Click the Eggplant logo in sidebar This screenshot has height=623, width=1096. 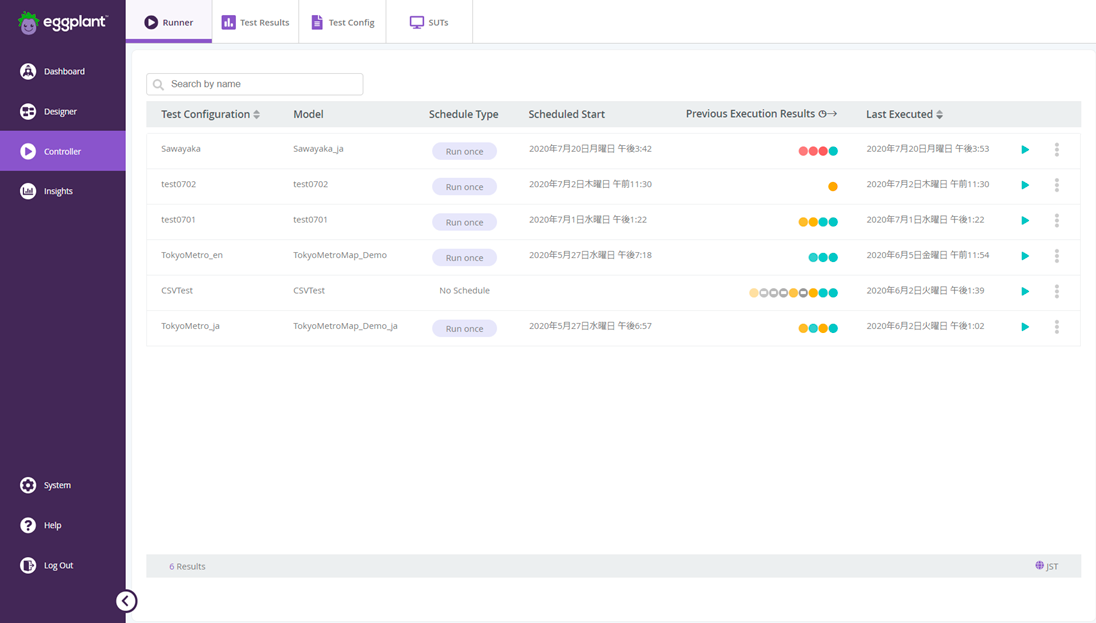pyautogui.click(x=62, y=22)
